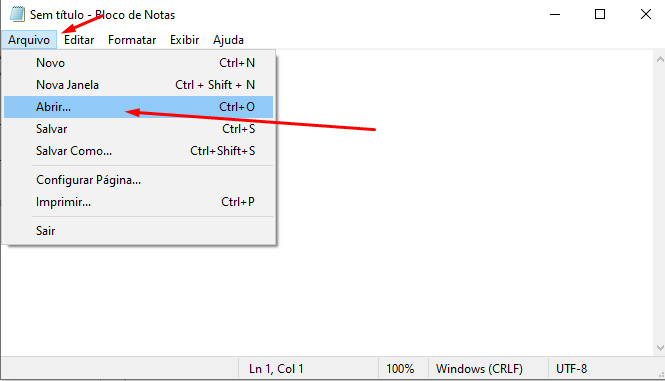The width and height of the screenshot is (665, 381).
Task: Choose Salvar from the menu
Action: (138, 129)
